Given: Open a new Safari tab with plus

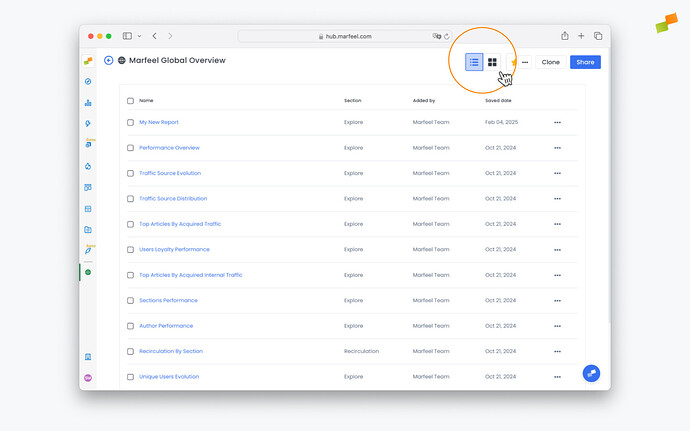Looking at the screenshot, I should (581, 36).
